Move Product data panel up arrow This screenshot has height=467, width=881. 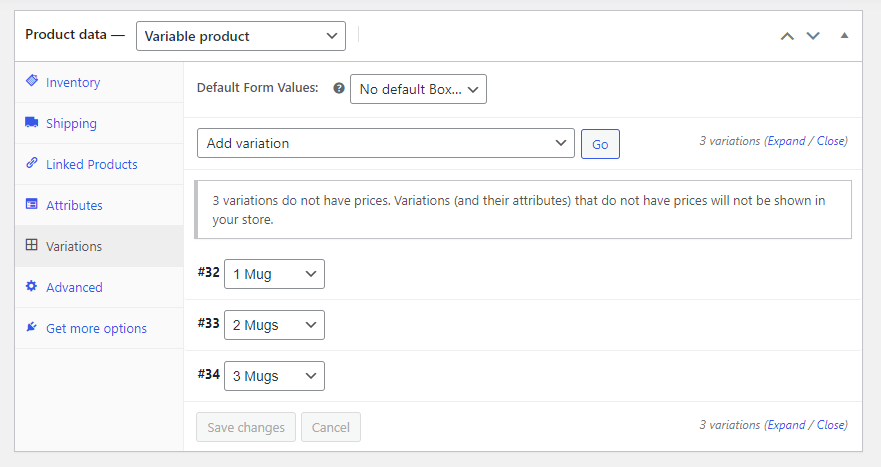click(787, 36)
